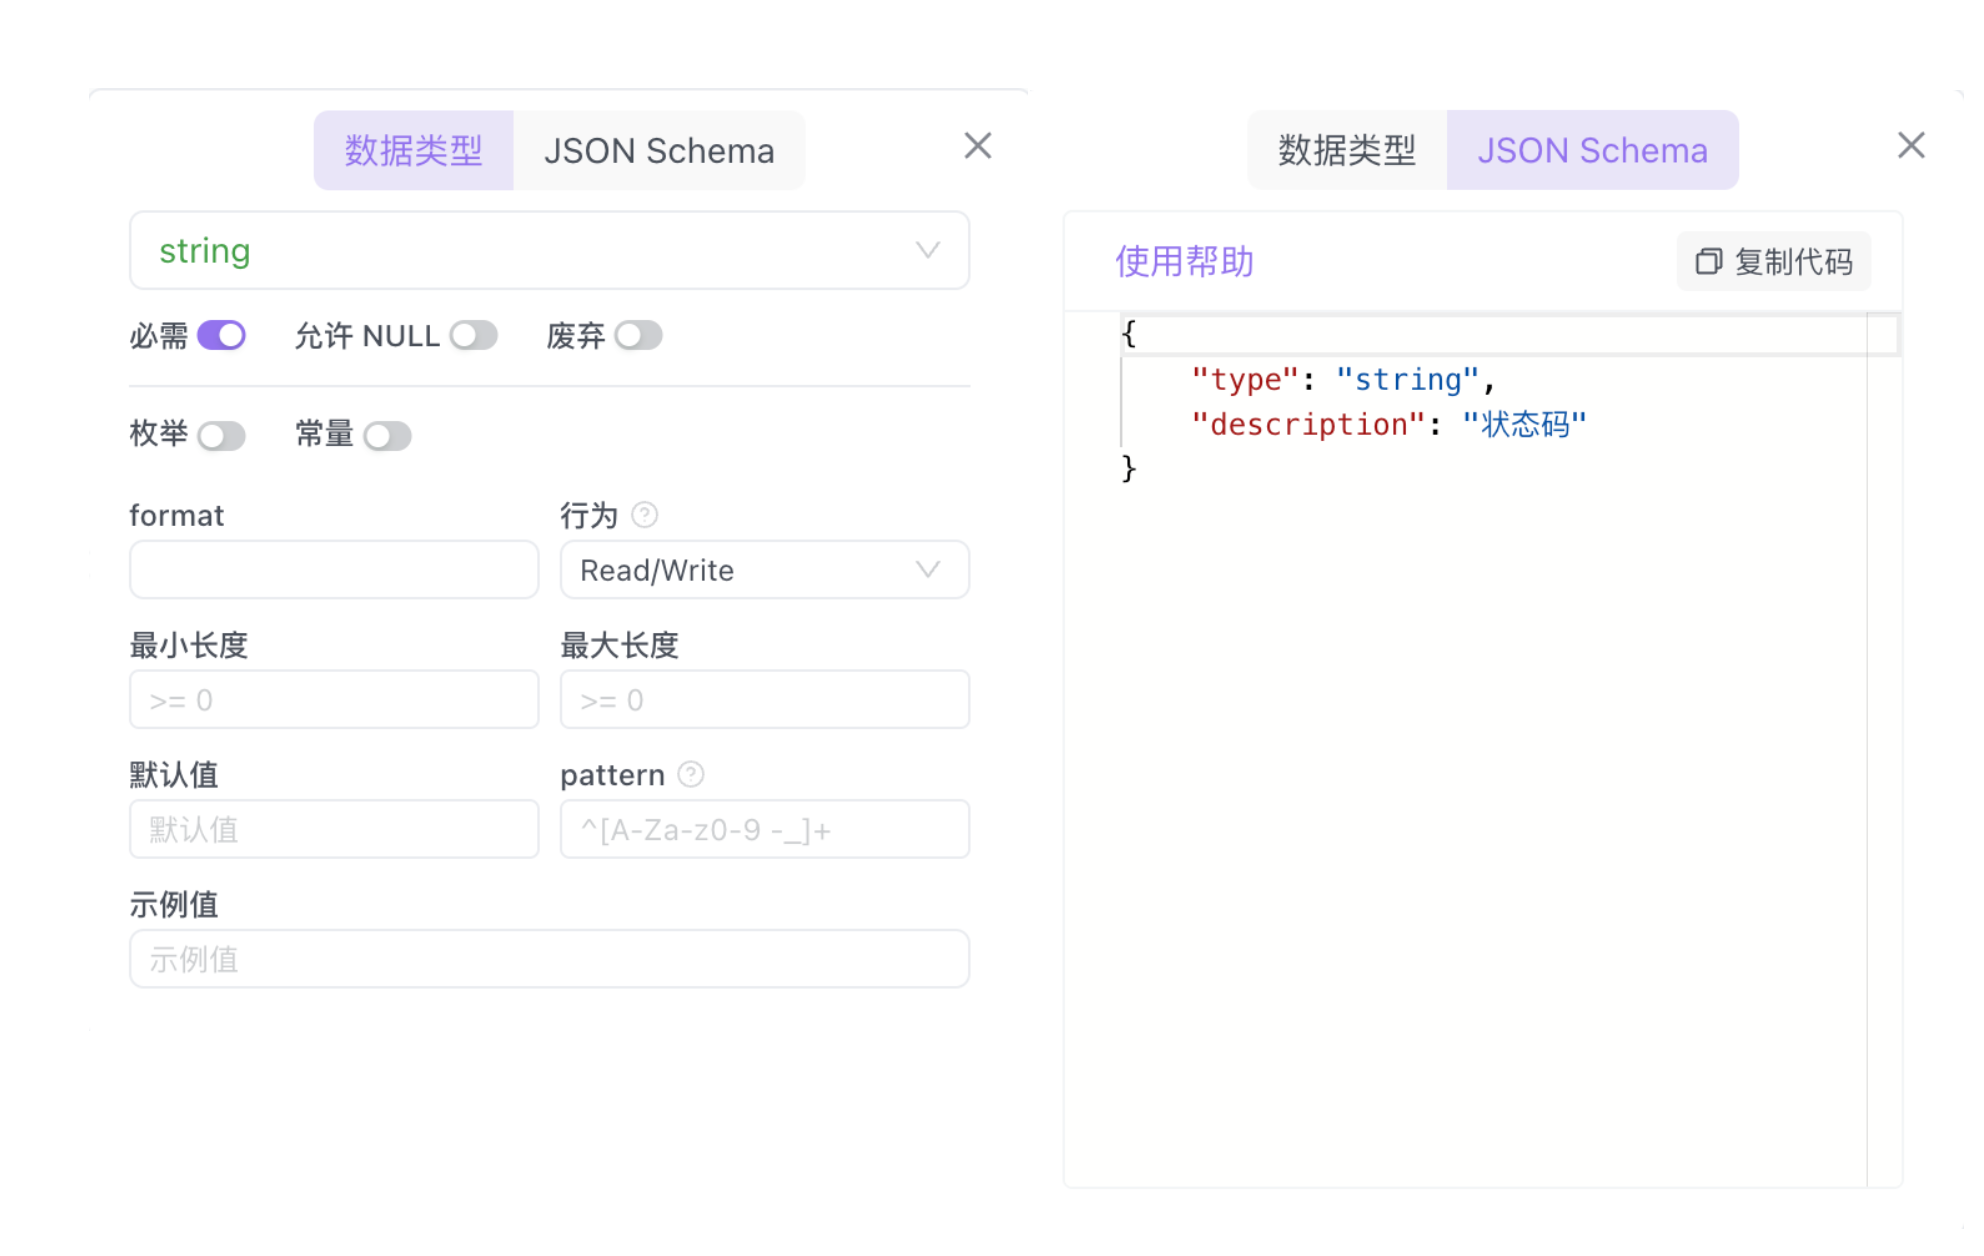This screenshot has width=1984, height=1256.
Task: Click the format input field
Action: click(x=334, y=570)
